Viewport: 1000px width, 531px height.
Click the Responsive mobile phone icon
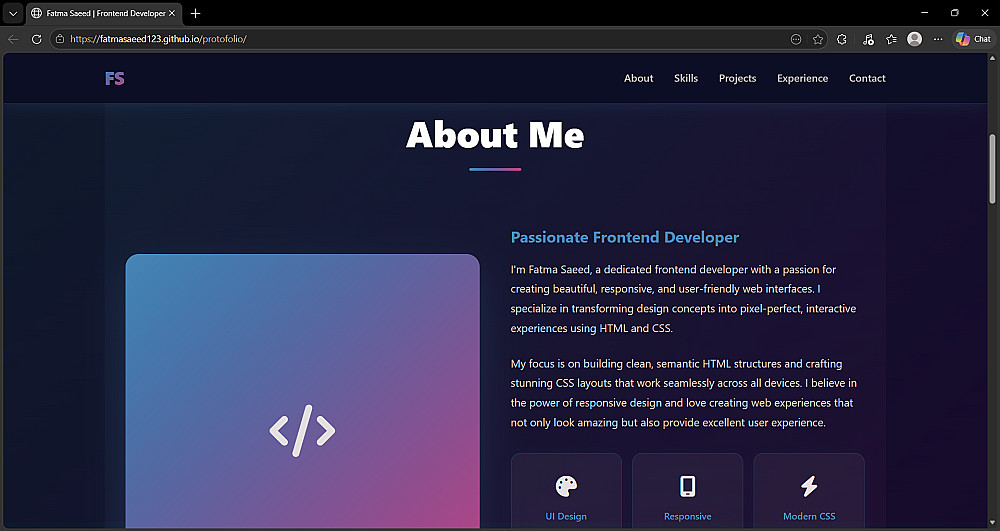(687, 486)
